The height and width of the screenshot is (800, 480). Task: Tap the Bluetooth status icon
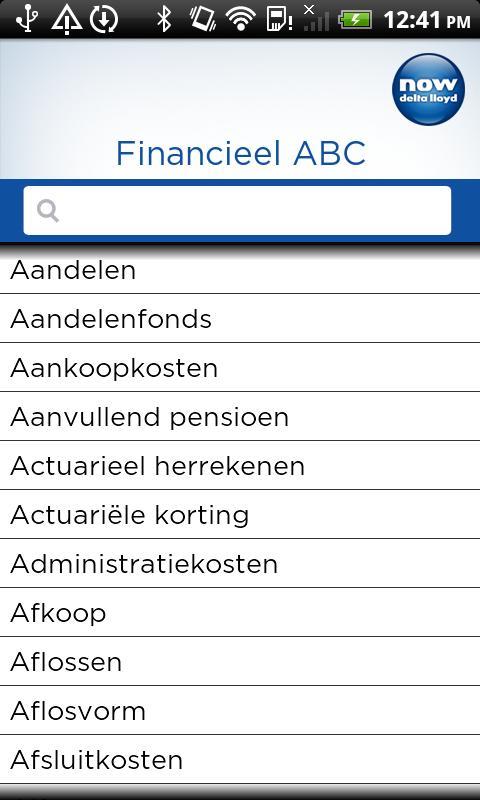[x=164, y=19]
